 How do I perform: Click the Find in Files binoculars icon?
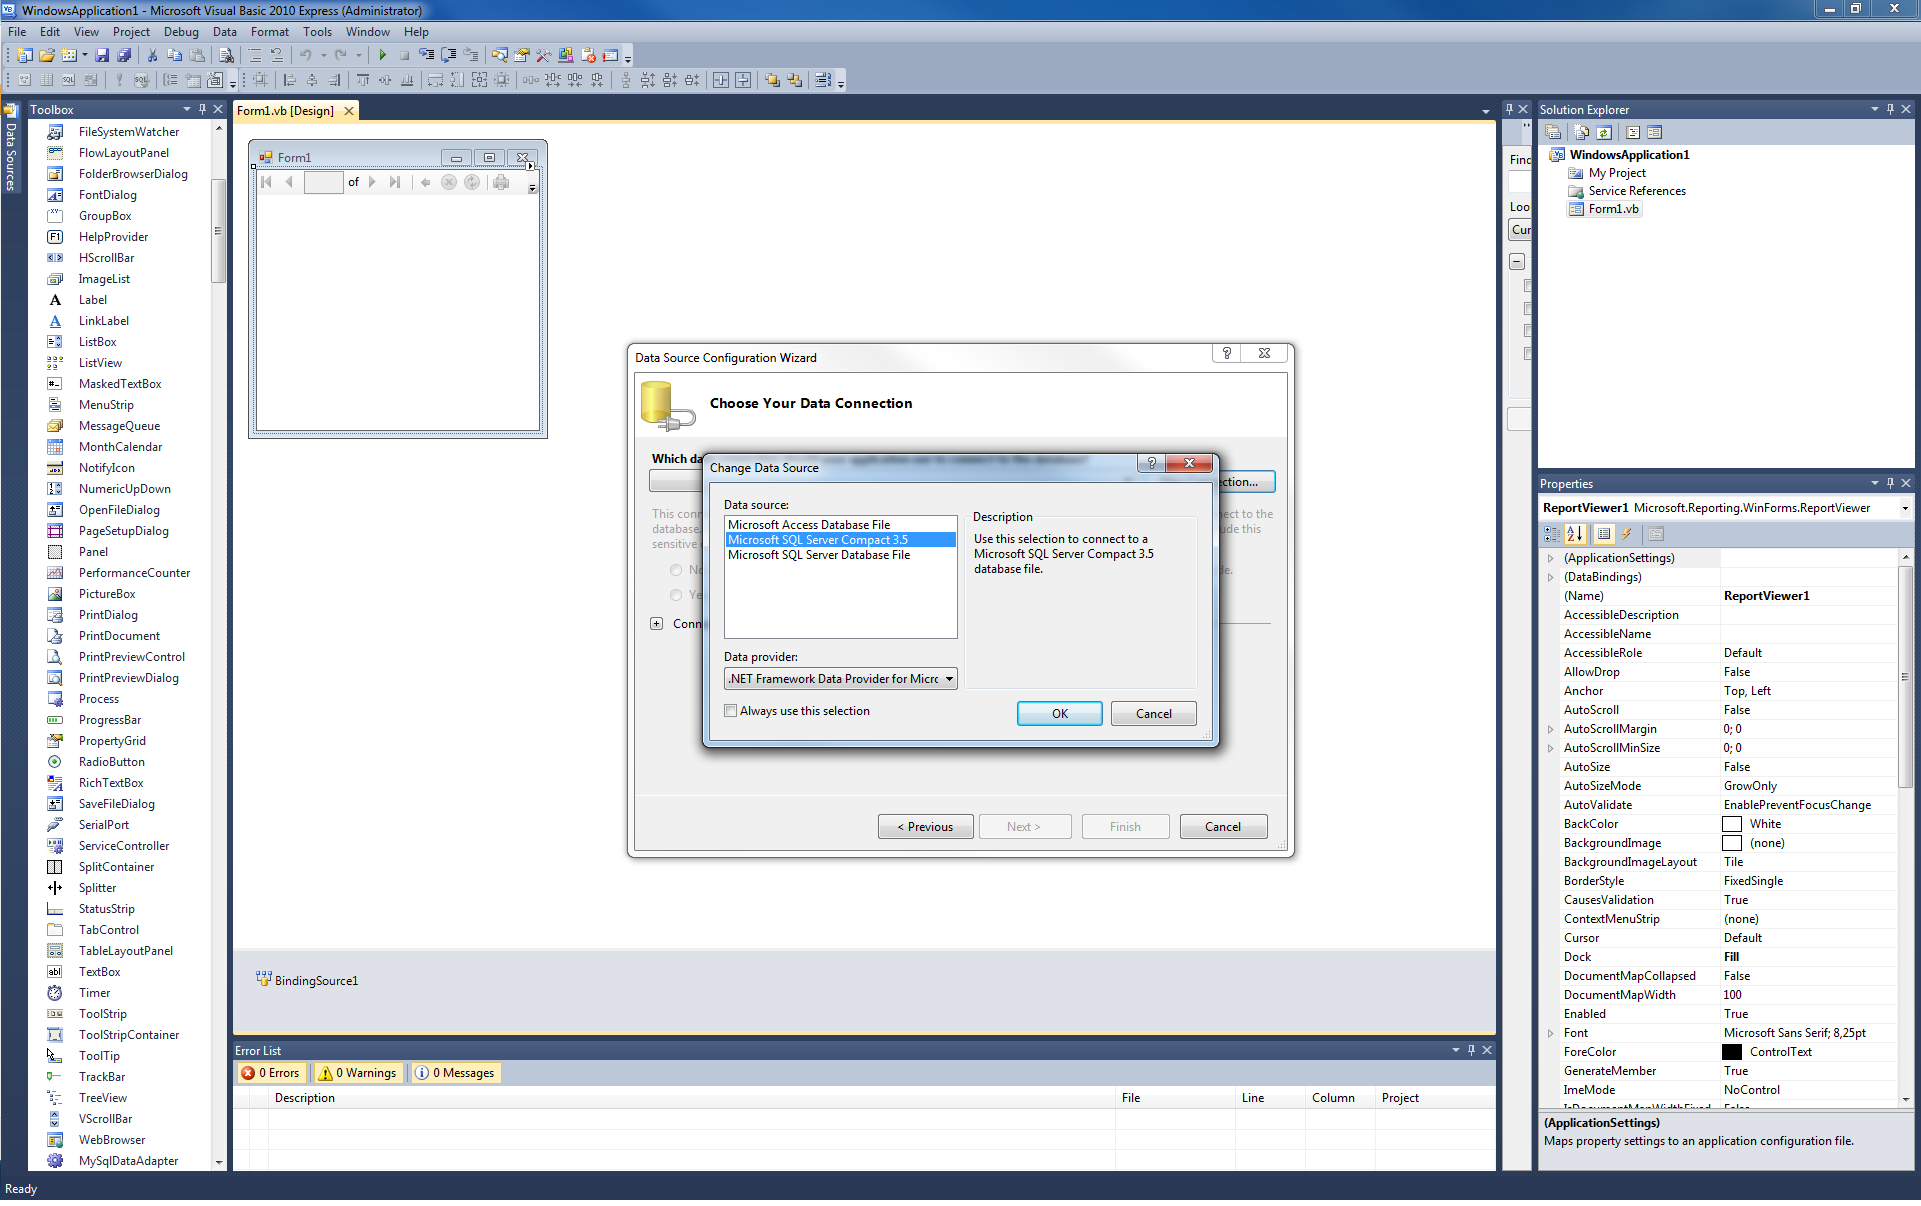[x=226, y=55]
